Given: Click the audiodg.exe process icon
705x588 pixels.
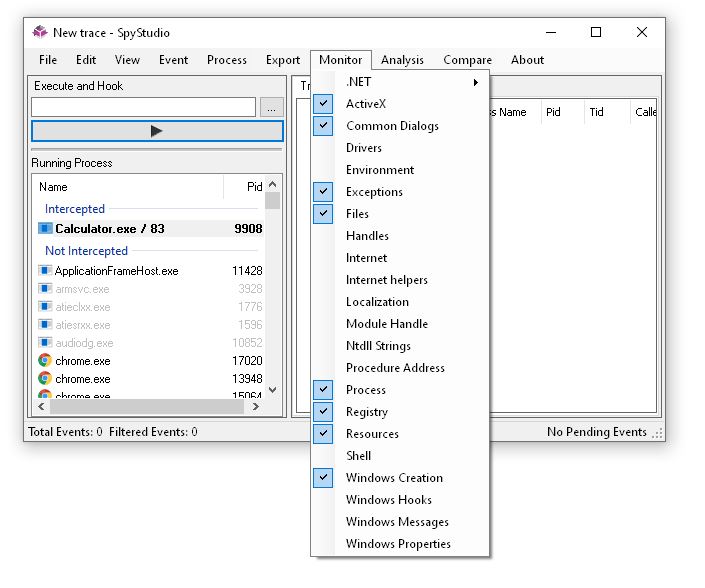Looking at the screenshot, I should pyautogui.click(x=45, y=343).
